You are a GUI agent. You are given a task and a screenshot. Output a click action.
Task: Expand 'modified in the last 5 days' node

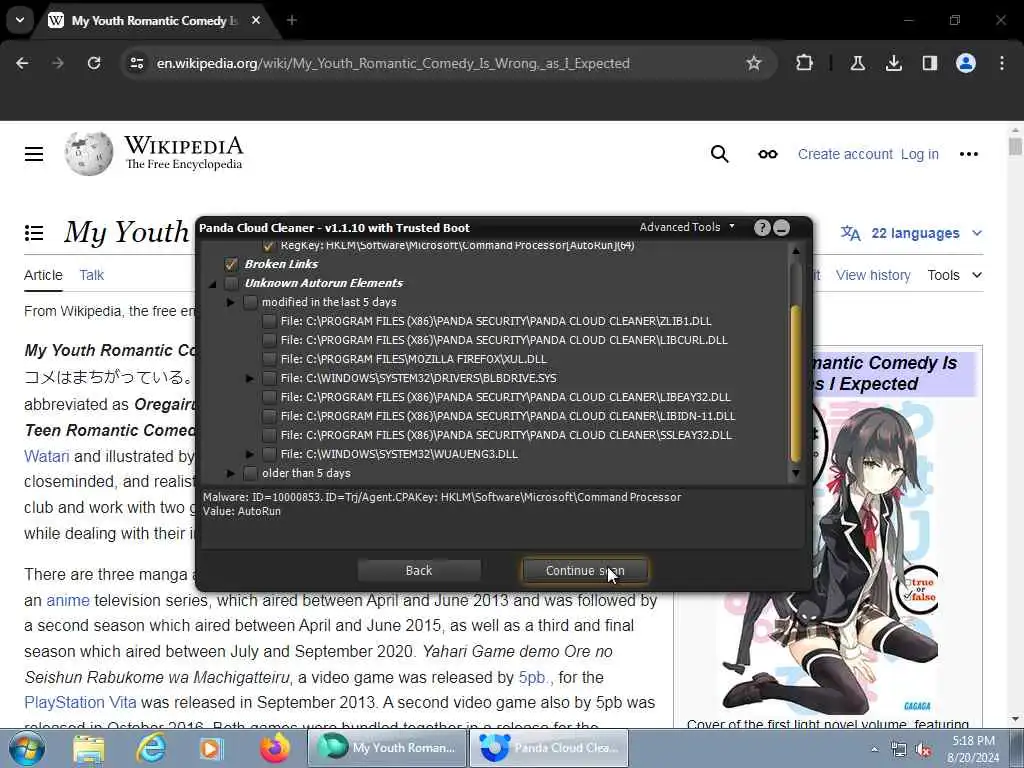[231, 302]
